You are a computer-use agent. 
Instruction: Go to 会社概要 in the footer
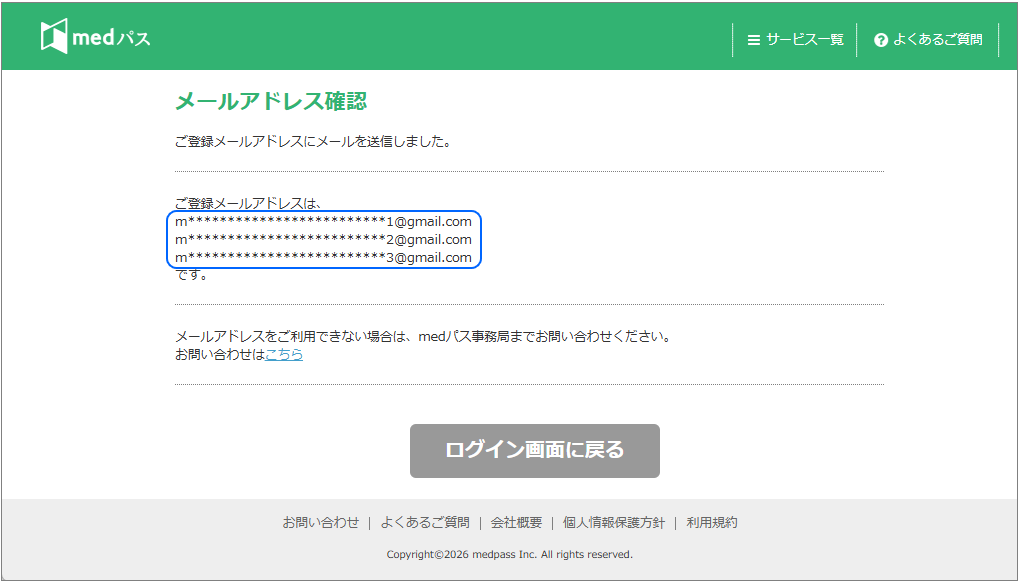[516, 522]
